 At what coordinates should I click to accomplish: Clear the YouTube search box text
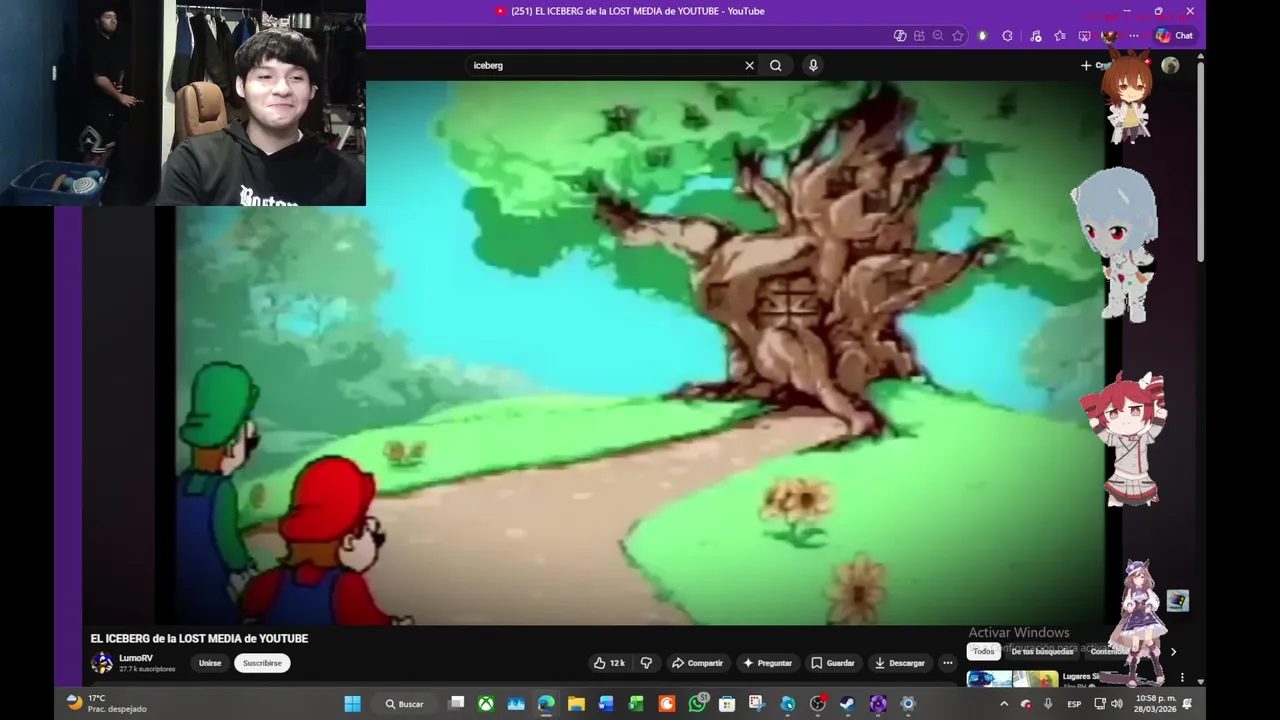tap(749, 65)
